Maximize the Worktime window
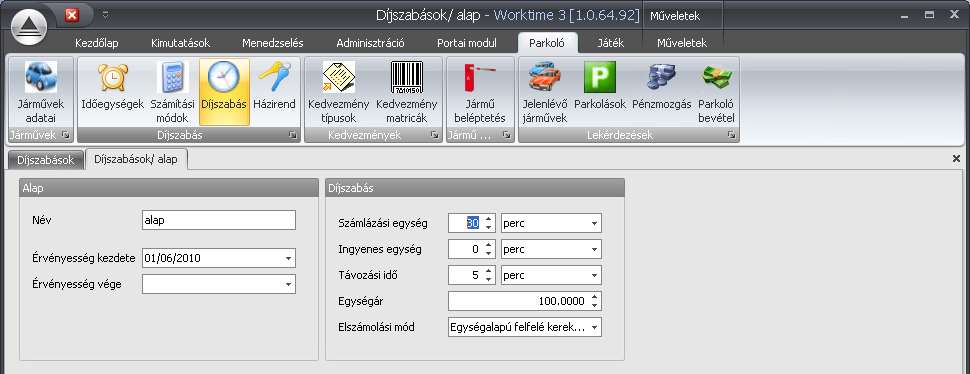This screenshot has height=374, width=970. (x=930, y=14)
